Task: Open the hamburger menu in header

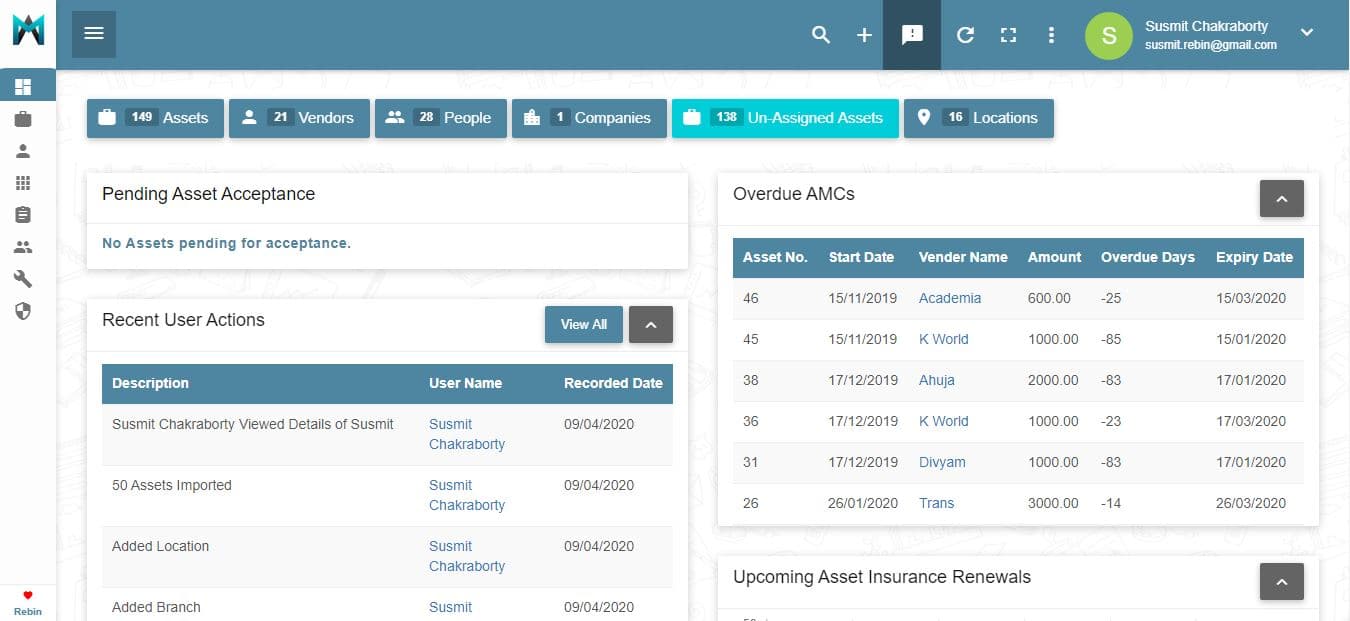Action: click(94, 34)
